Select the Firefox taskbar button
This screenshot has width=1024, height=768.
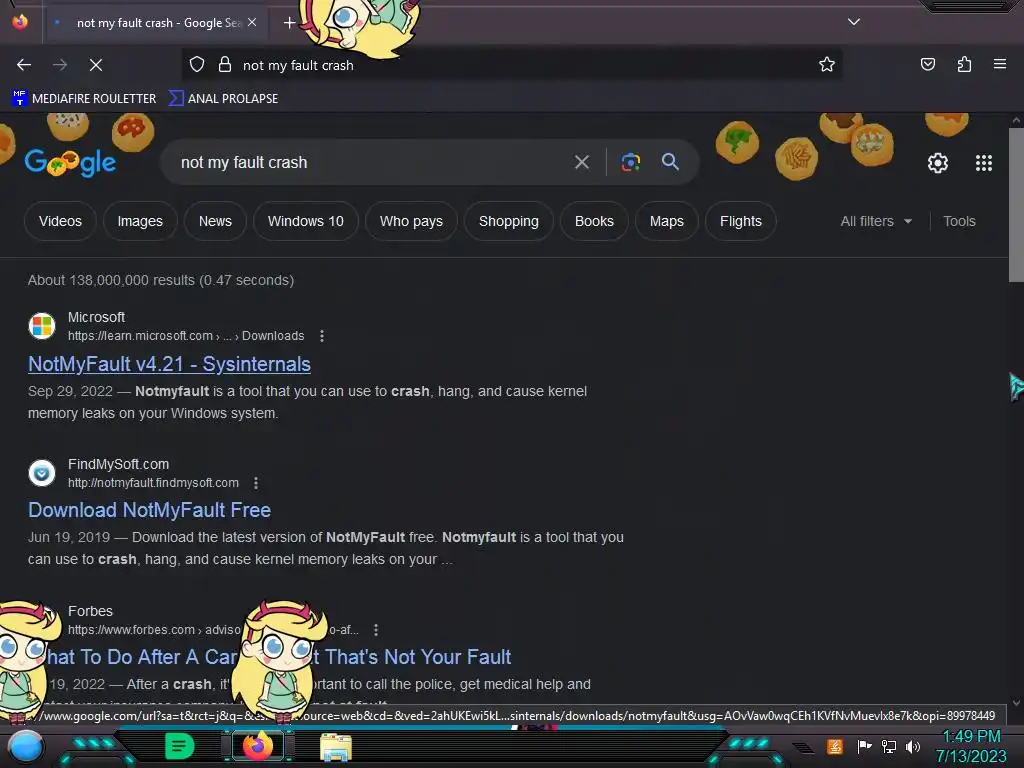click(257, 746)
